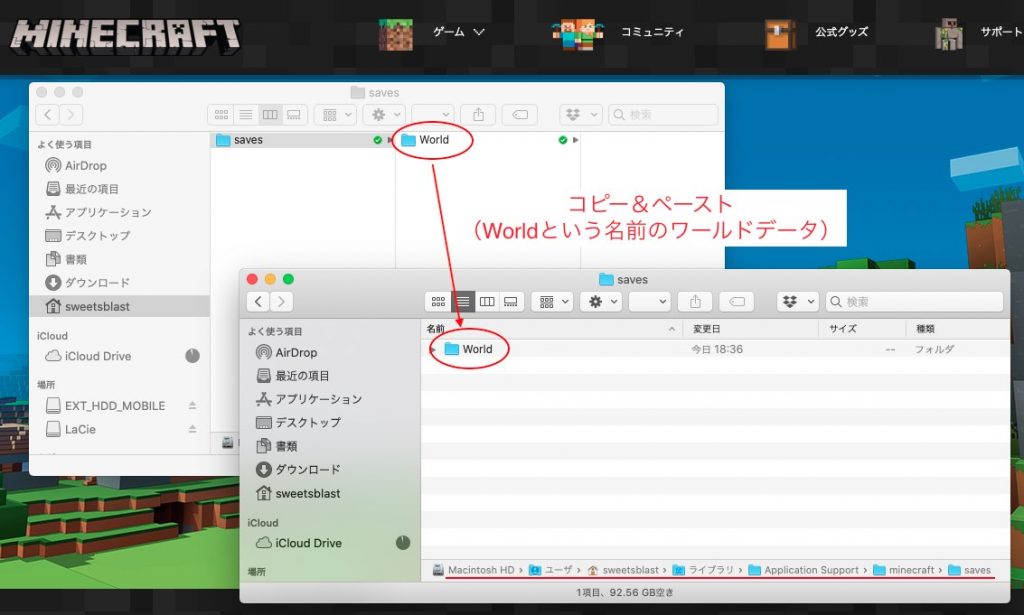Open group-by dropdown in front window
The height and width of the screenshot is (615, 1024).
pyautogui.click(x=552, y=302)
